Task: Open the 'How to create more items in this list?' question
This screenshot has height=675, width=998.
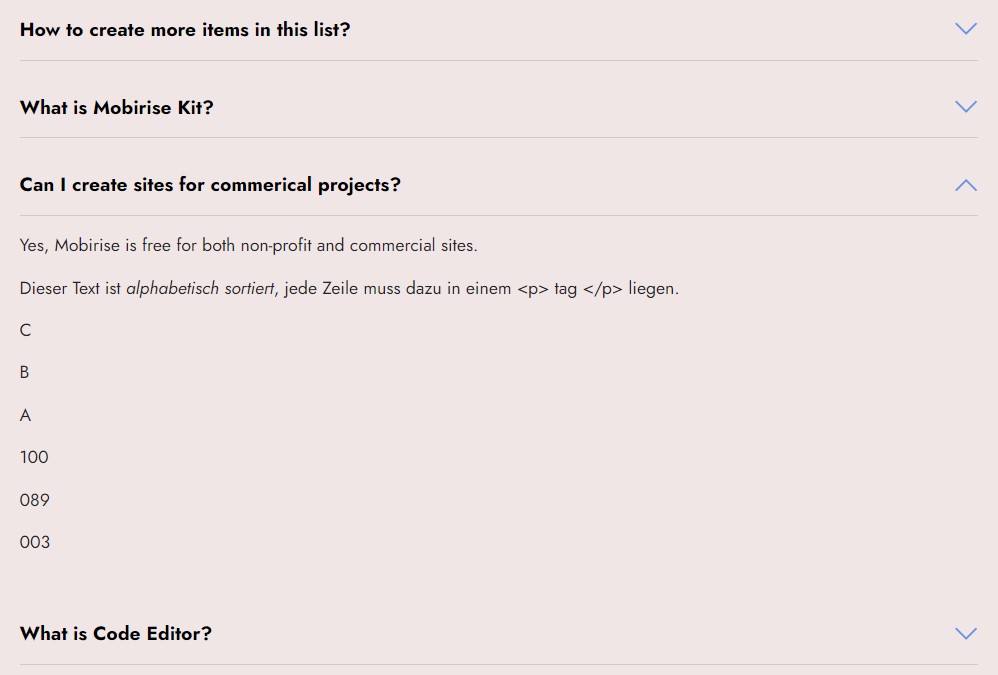Action: point(185,30)
